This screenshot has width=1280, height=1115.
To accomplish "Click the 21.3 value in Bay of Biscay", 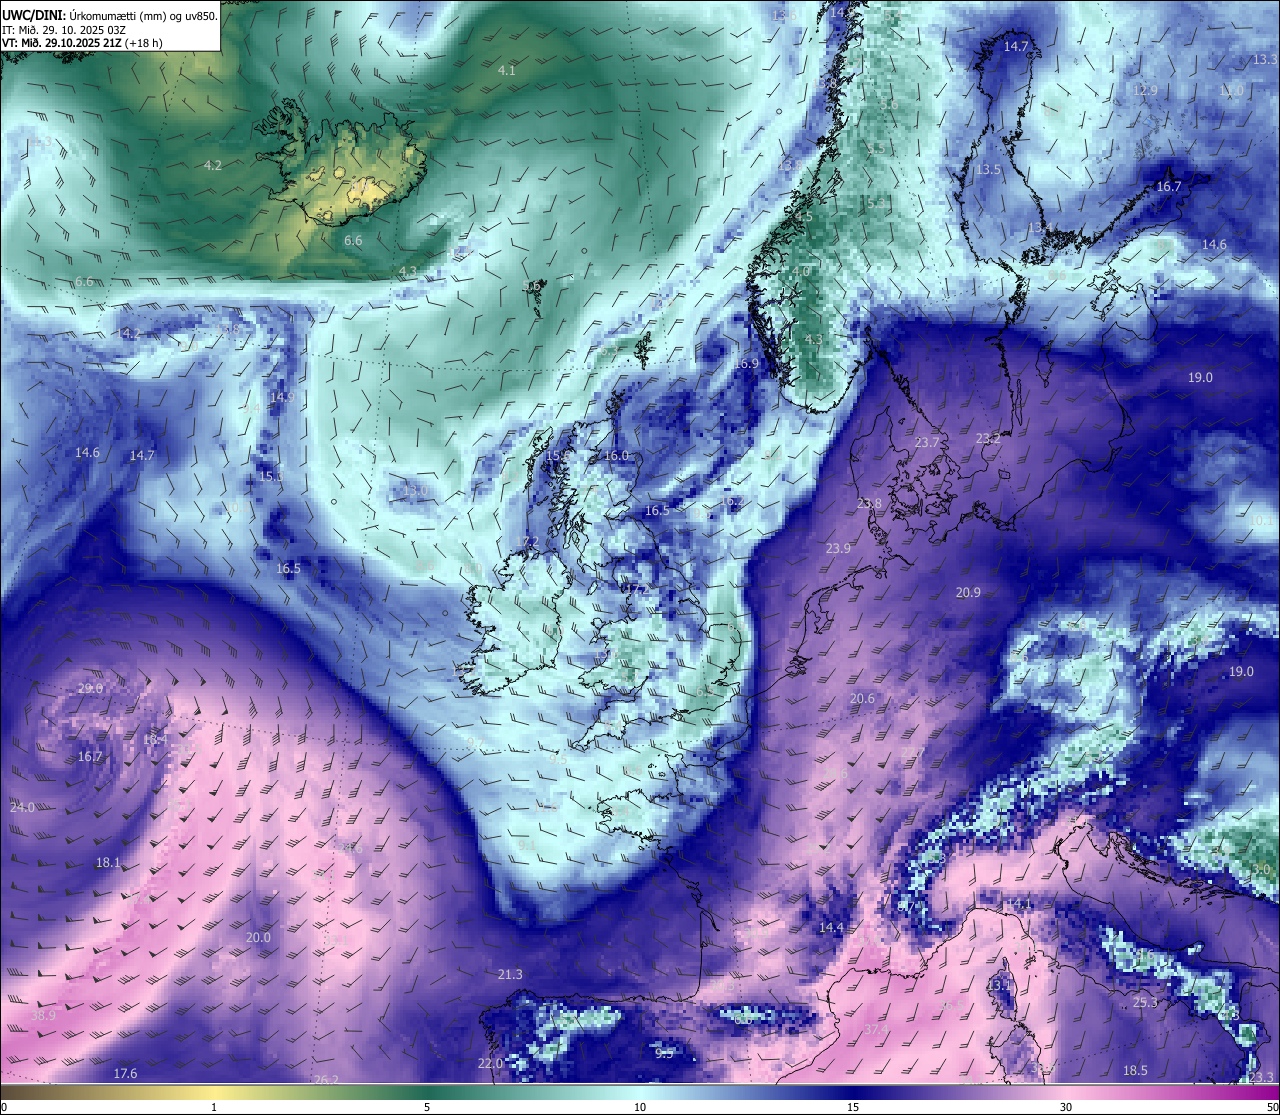I will 510,974.
